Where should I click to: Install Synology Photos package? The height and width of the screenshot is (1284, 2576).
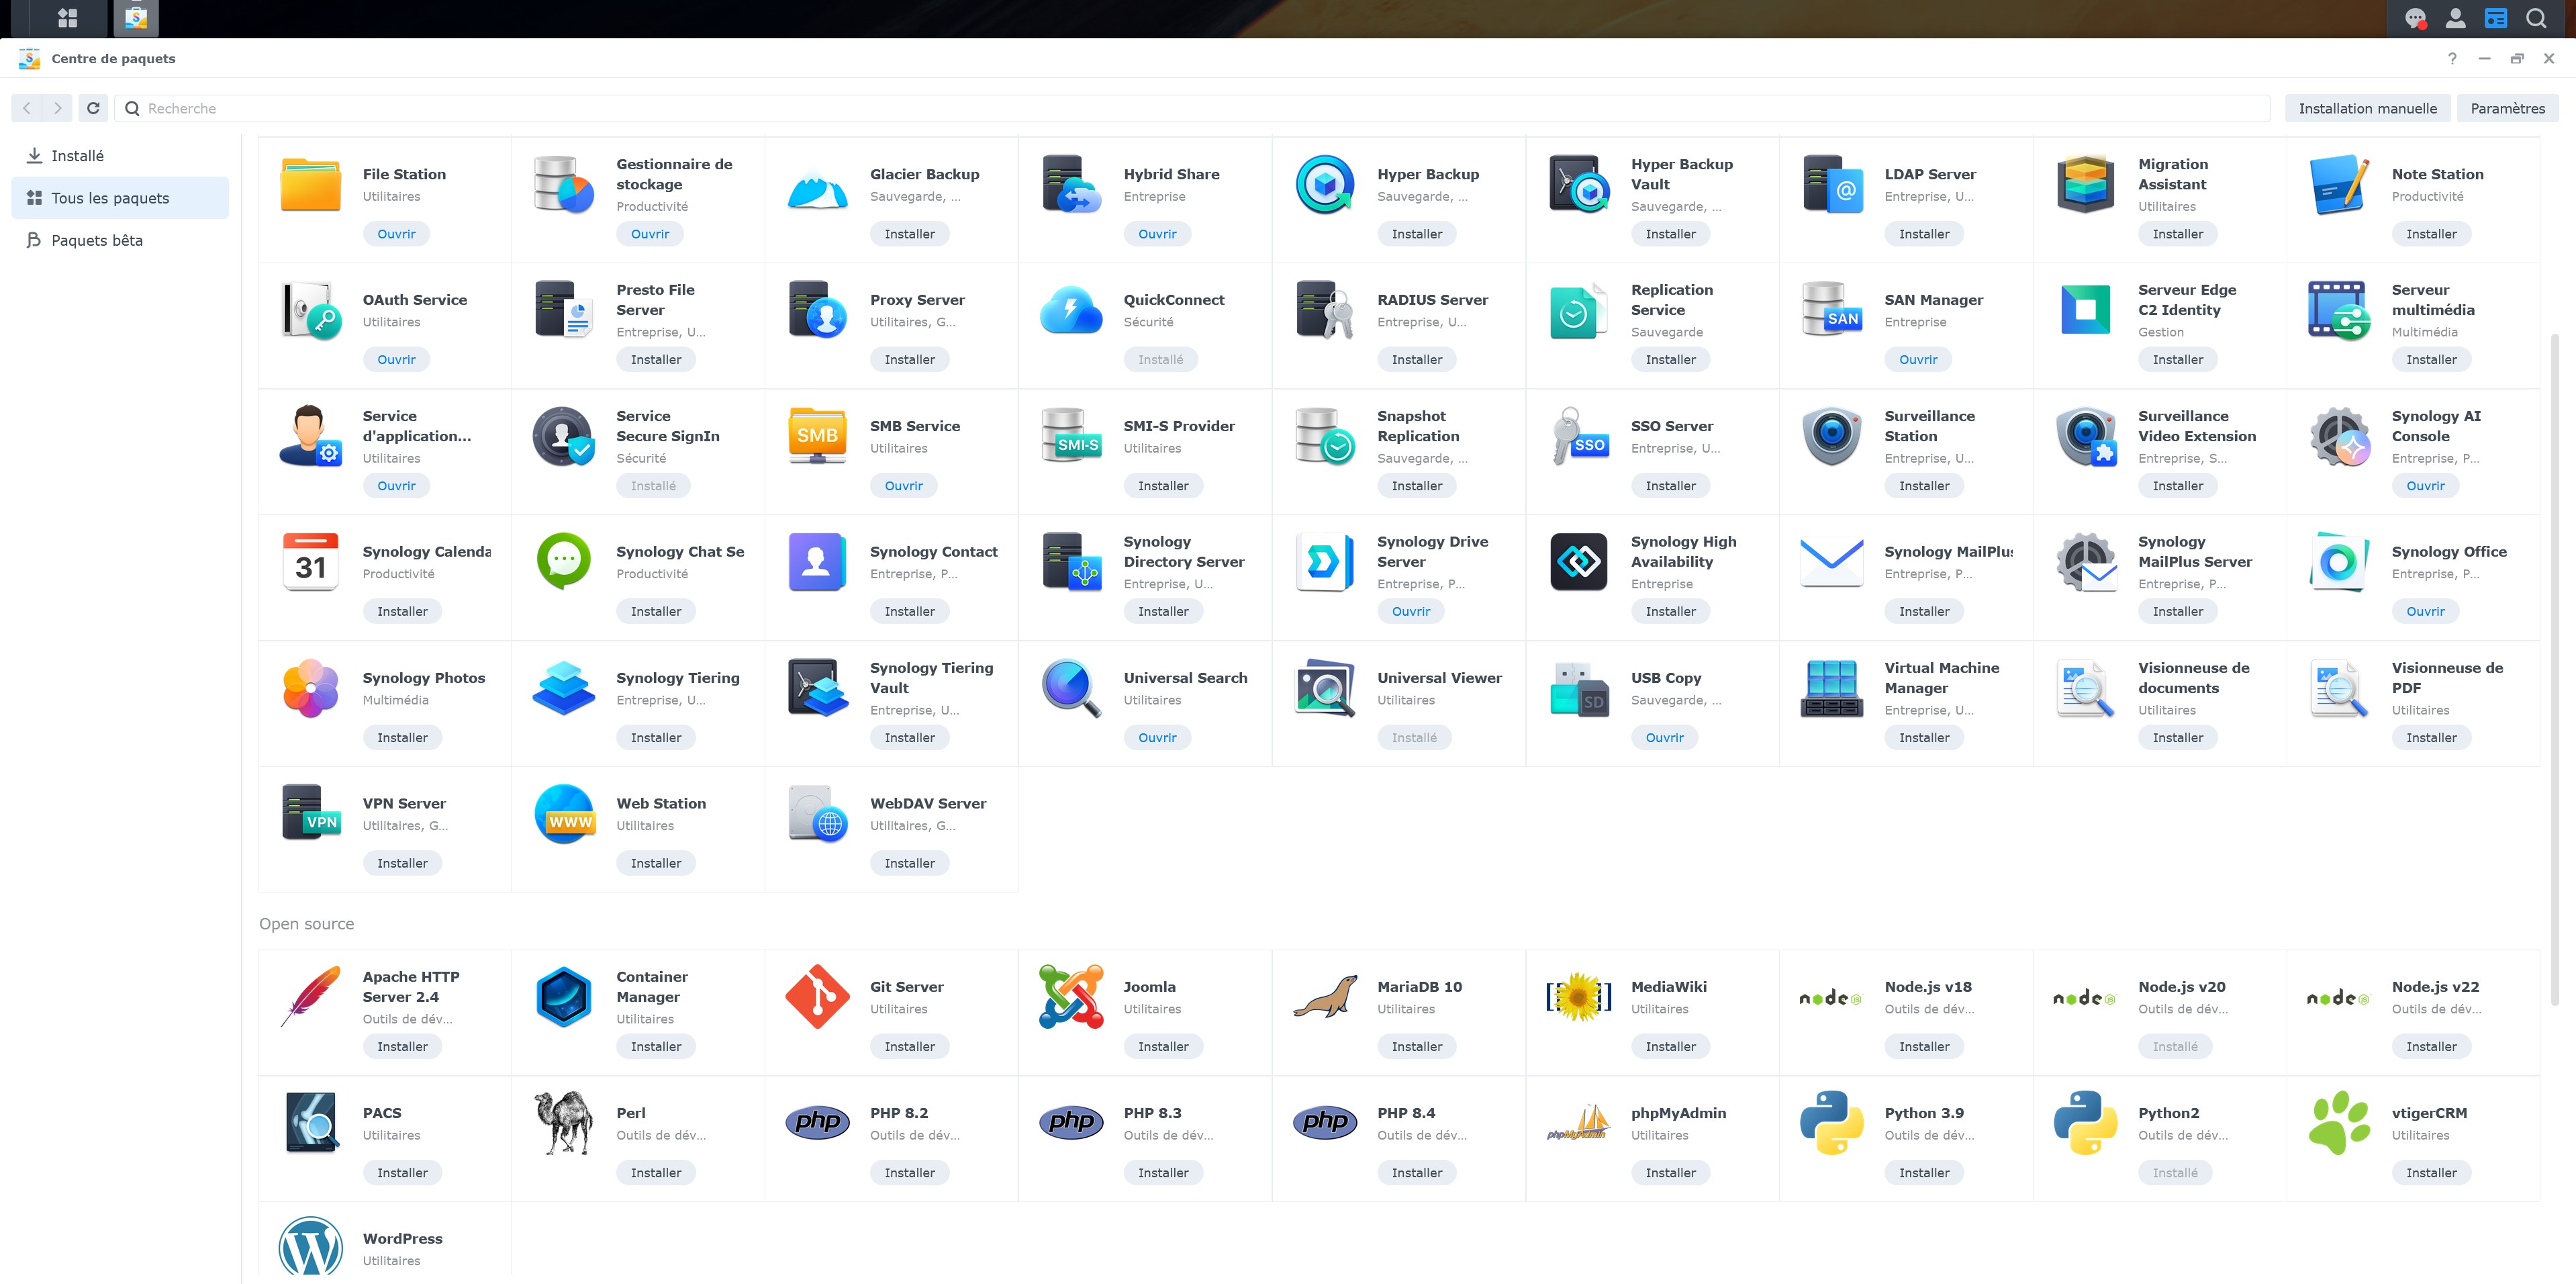(402, 737)
